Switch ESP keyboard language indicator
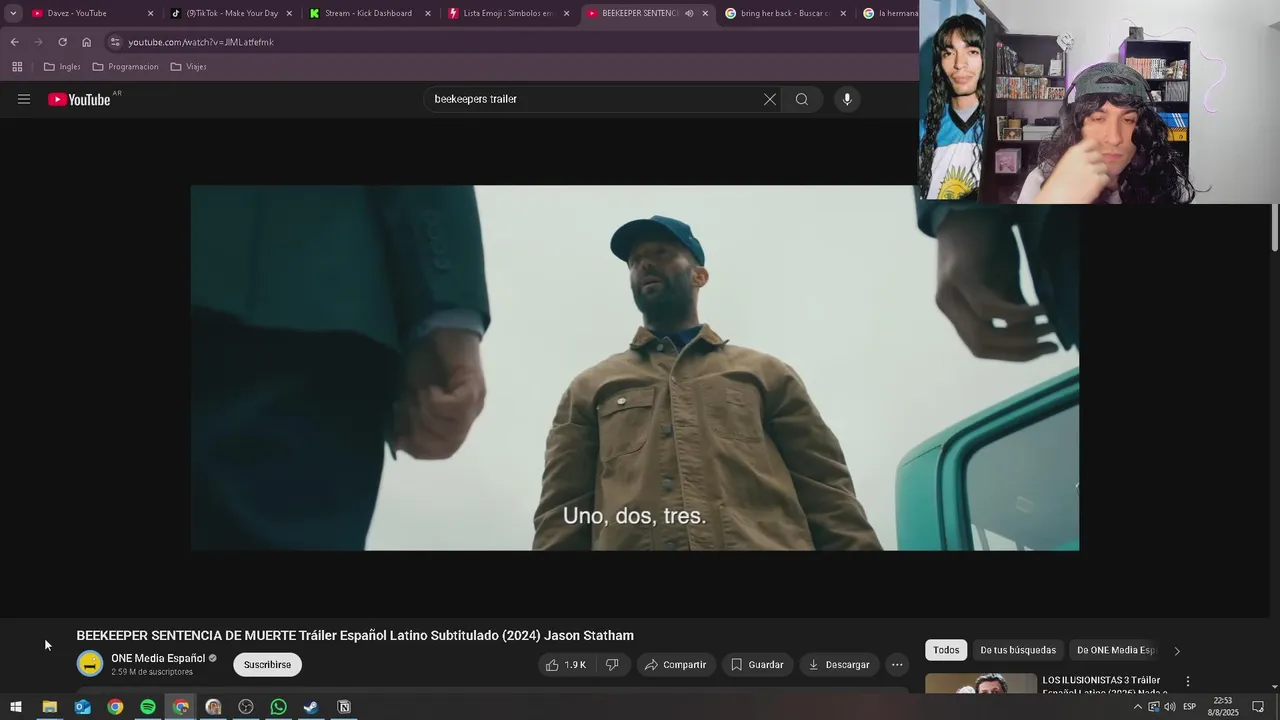 [x=1190, y=707]
